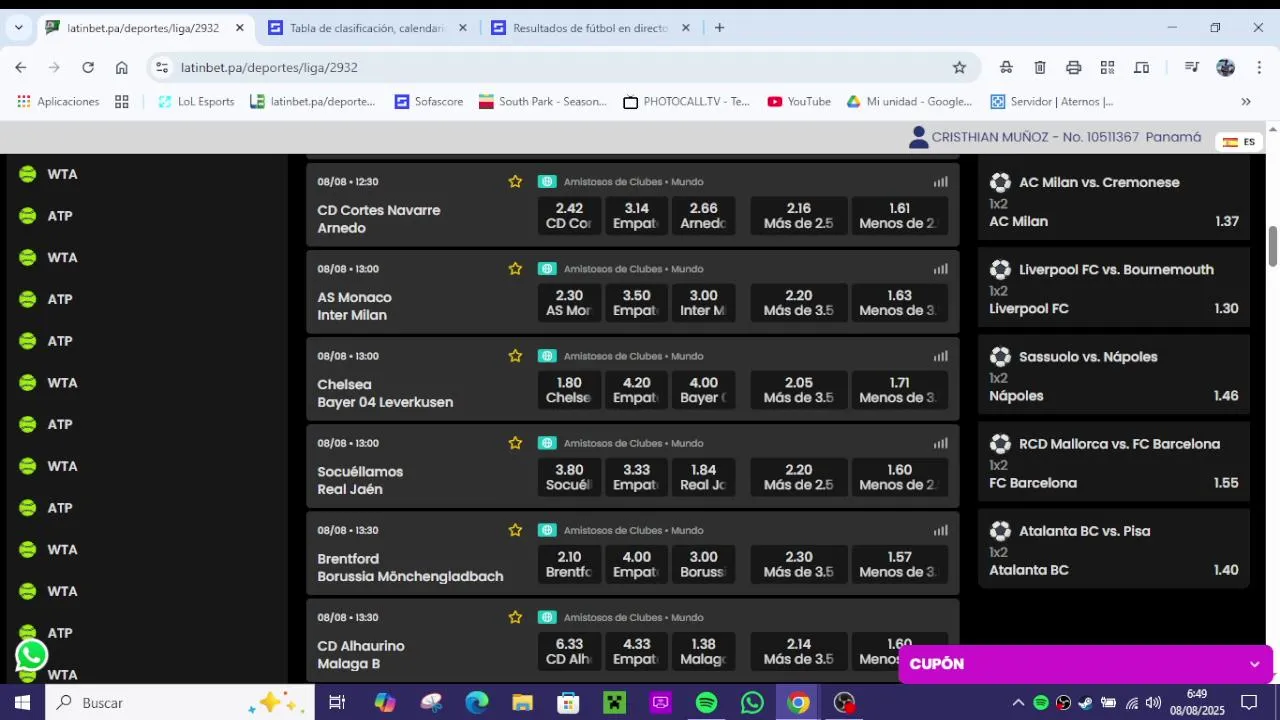Screen dimensions: 1280x720
Task: Click the soccer ball icon for Atalanta BC vs. Pisa
Action: (1000, 530)
